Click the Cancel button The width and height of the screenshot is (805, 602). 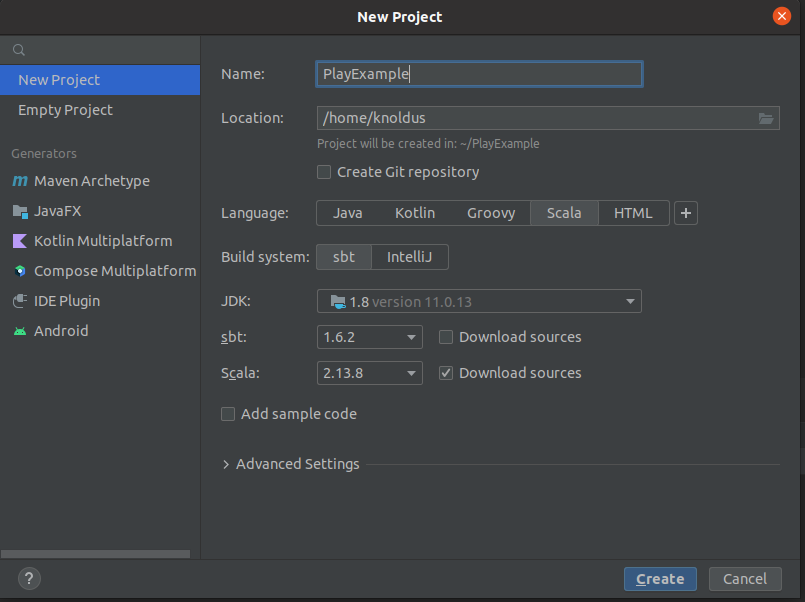[745, 579]
